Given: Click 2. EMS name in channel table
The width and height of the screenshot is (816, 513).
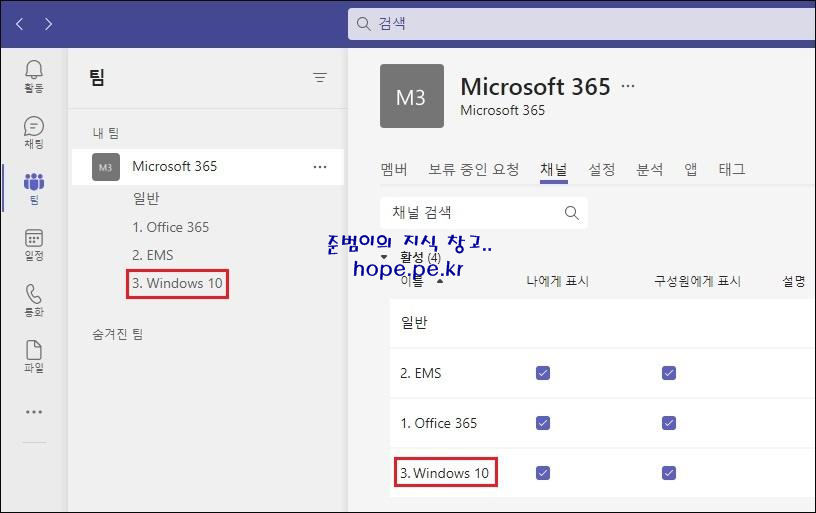Looking at the screenshot, I should click(420, 374).
